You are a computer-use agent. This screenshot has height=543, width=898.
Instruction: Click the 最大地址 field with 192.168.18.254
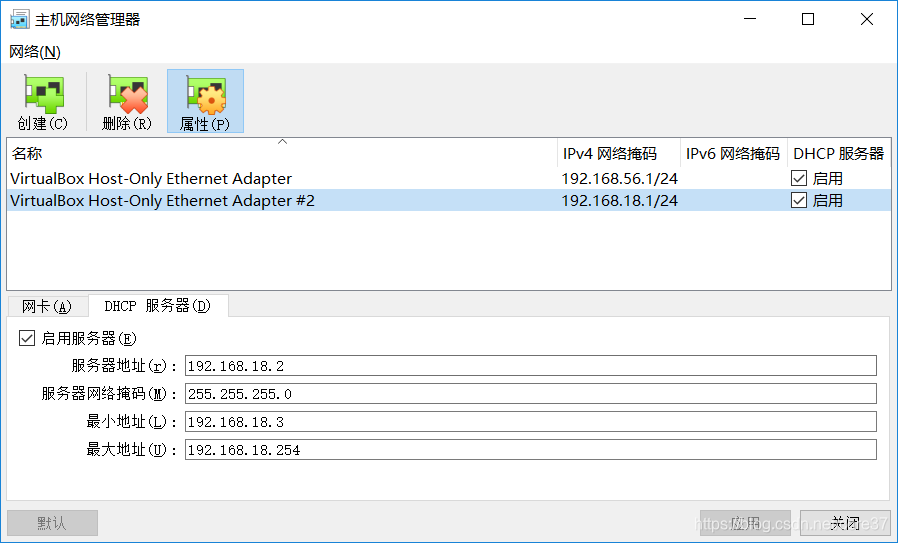530,450
